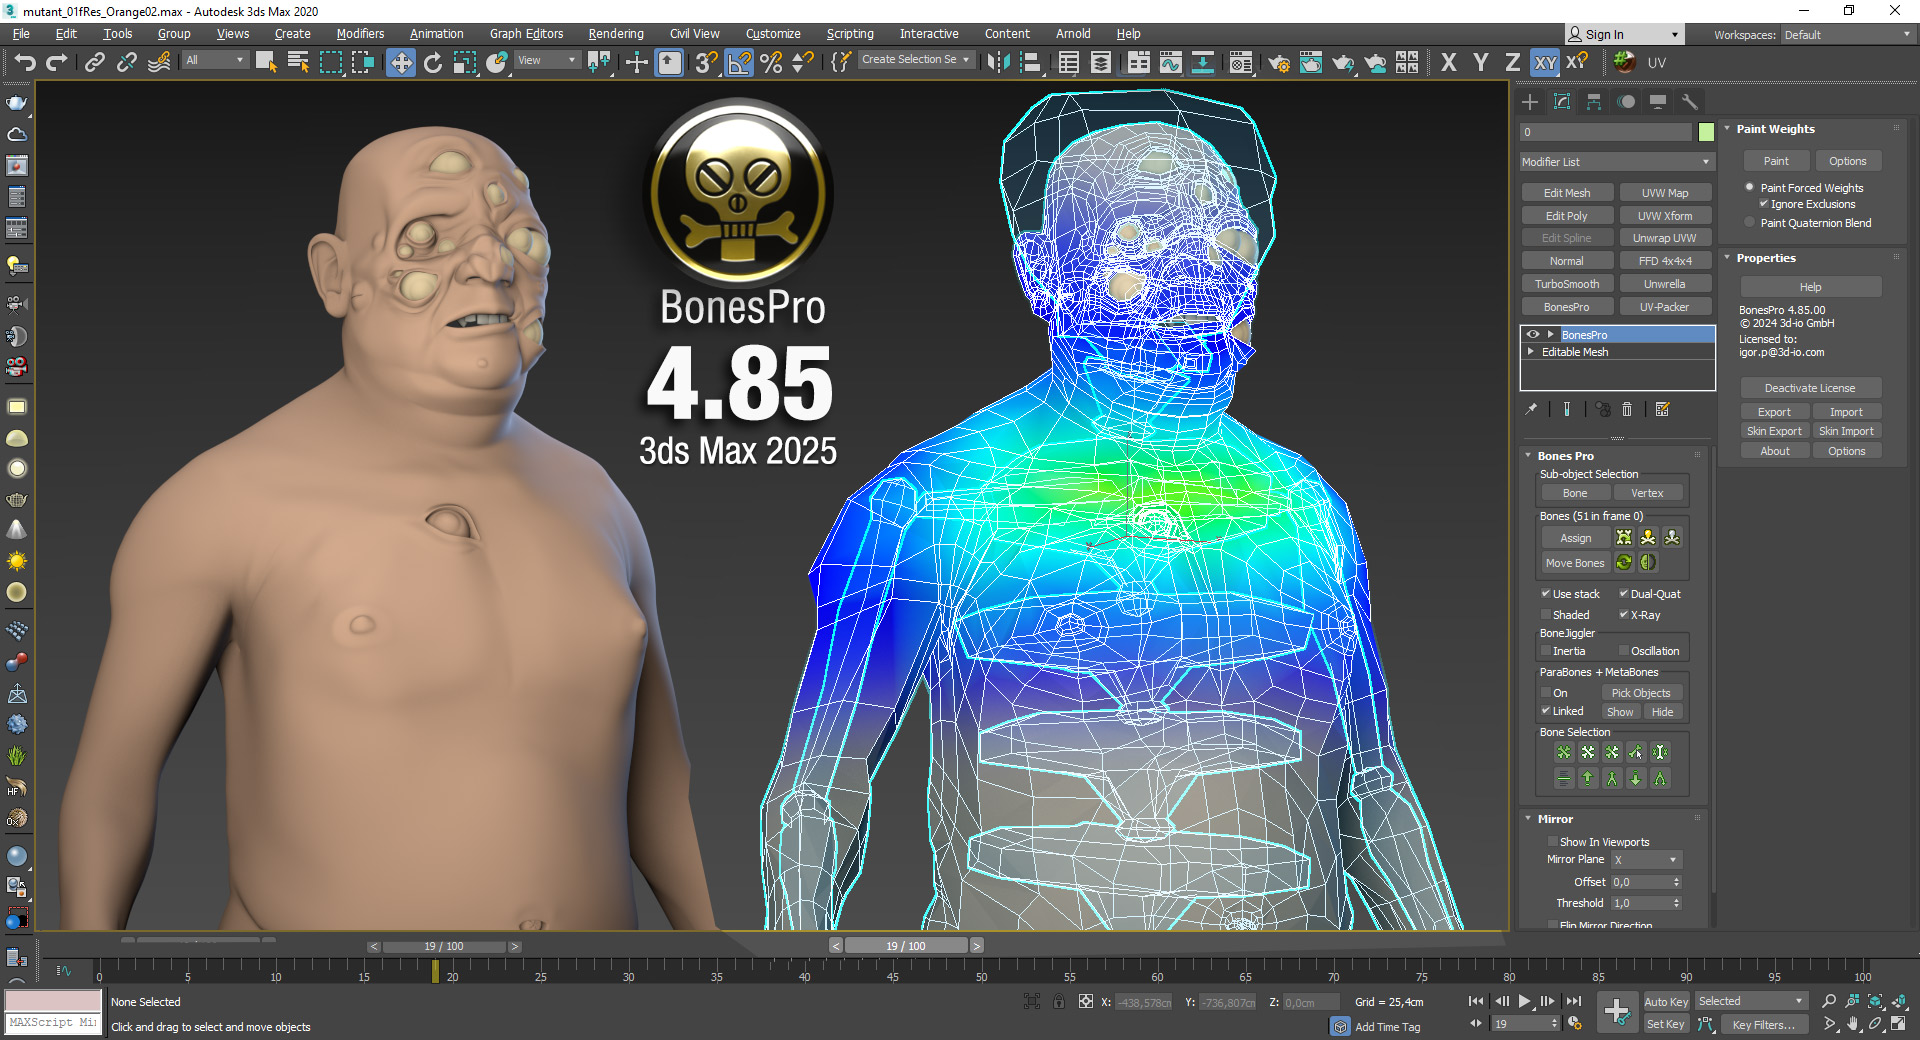Toggle the Use stack checkbox
Image resolution: width=1920 pixels, height=1040 pixels.
(x=1546, y=594)
